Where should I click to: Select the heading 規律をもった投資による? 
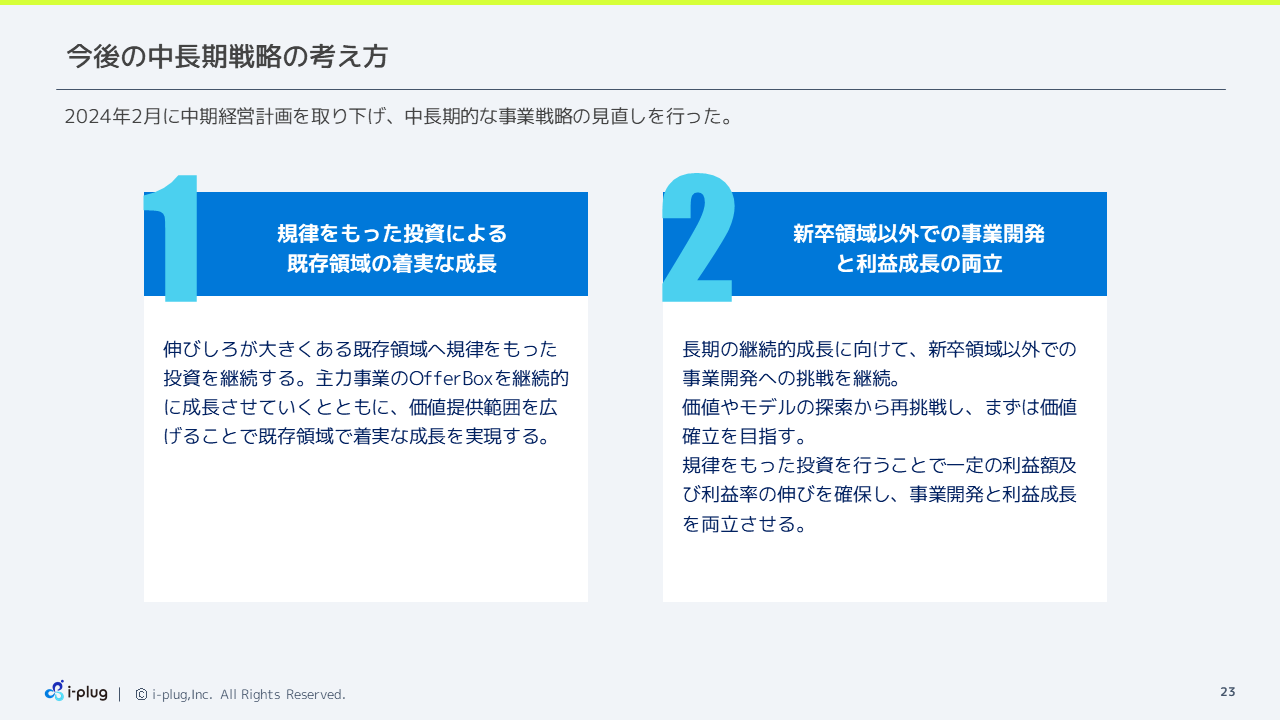[392, 234]
